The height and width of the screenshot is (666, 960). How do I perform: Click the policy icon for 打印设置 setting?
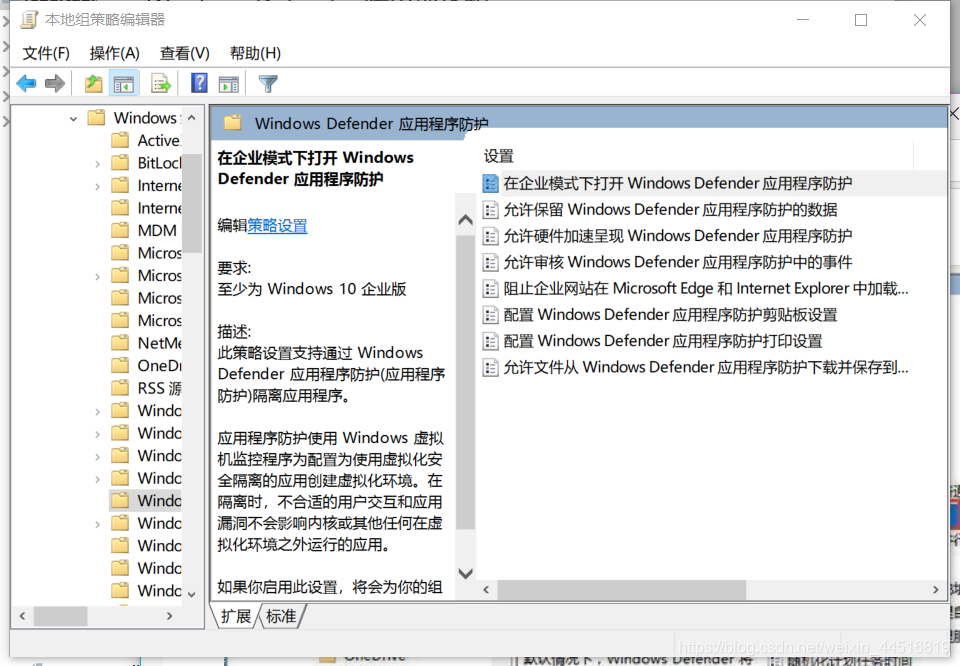(x=490, y=341)
